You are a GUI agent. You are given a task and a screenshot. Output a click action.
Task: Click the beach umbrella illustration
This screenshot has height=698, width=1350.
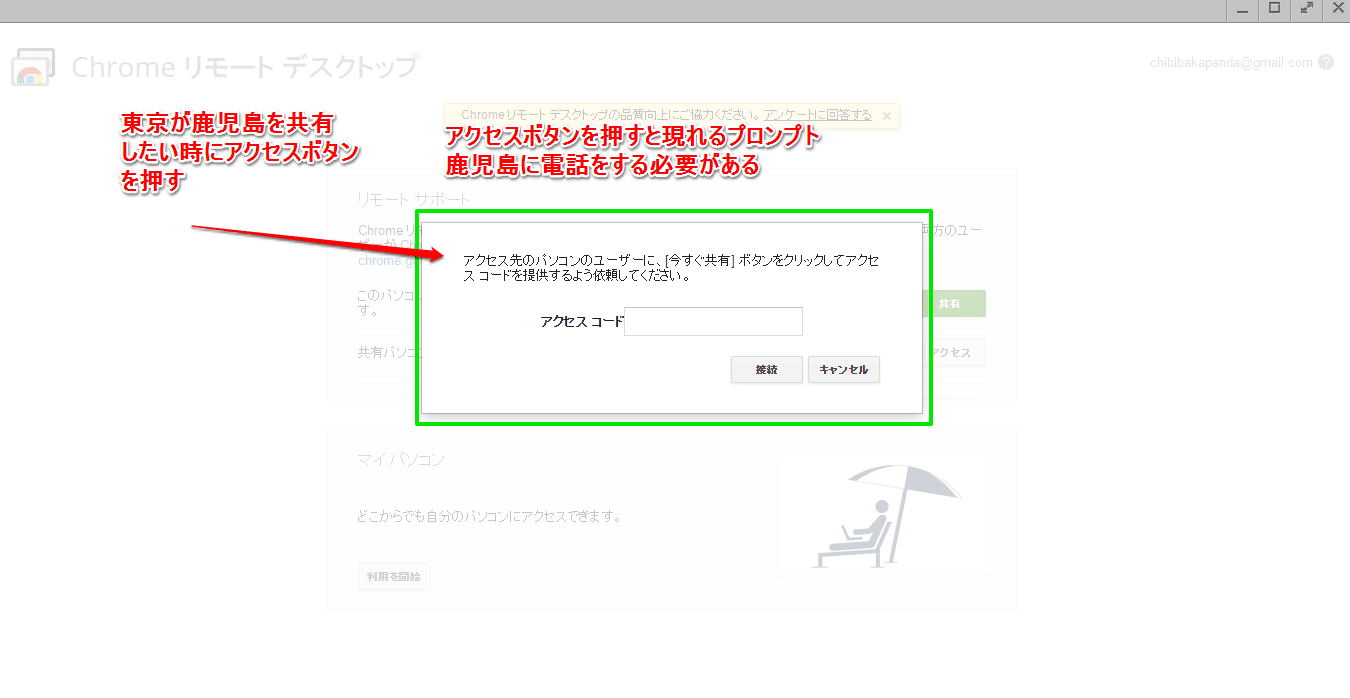(884, 514)
